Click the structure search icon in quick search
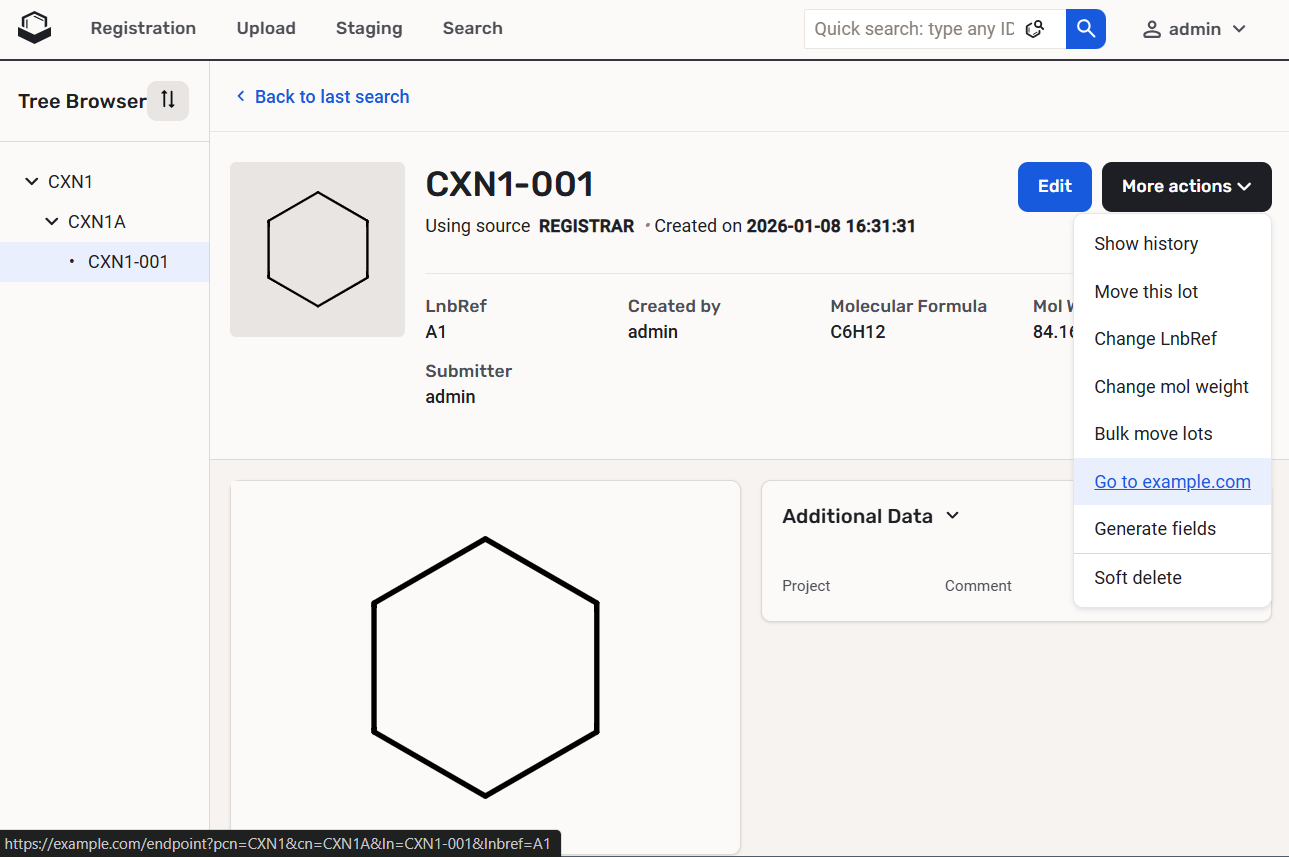Viewport: 1289px width, 857px height. pyautogui.click(x=1035, y=29)
